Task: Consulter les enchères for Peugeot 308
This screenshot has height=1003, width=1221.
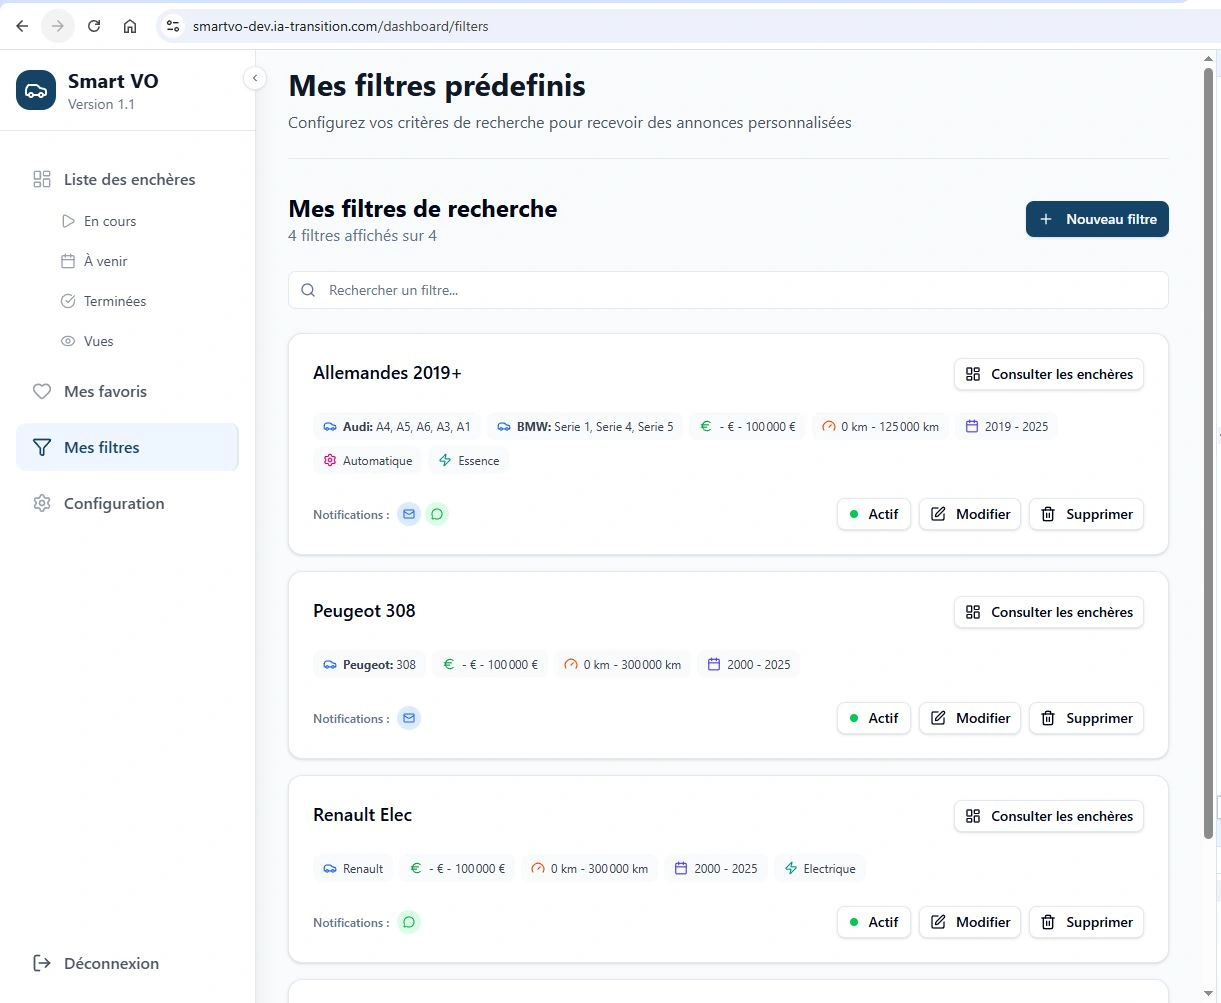Action: point(1049,612)
